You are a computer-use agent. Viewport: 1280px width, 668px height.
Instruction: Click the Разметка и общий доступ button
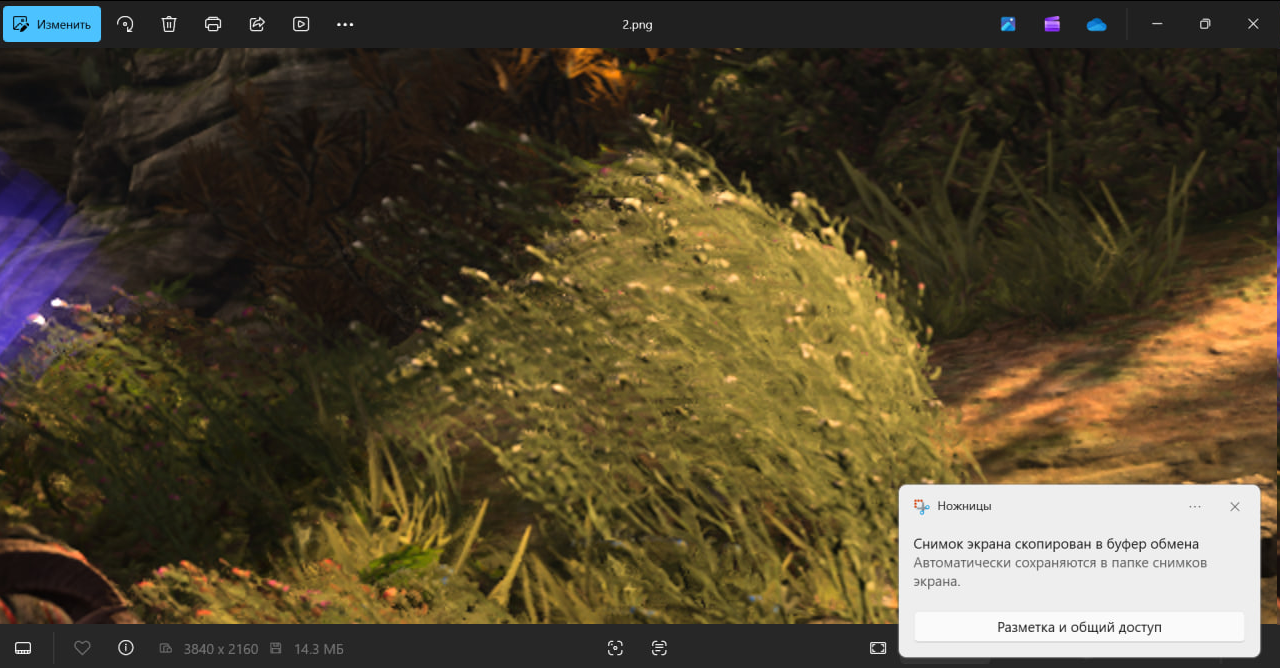click(1079, 627)
